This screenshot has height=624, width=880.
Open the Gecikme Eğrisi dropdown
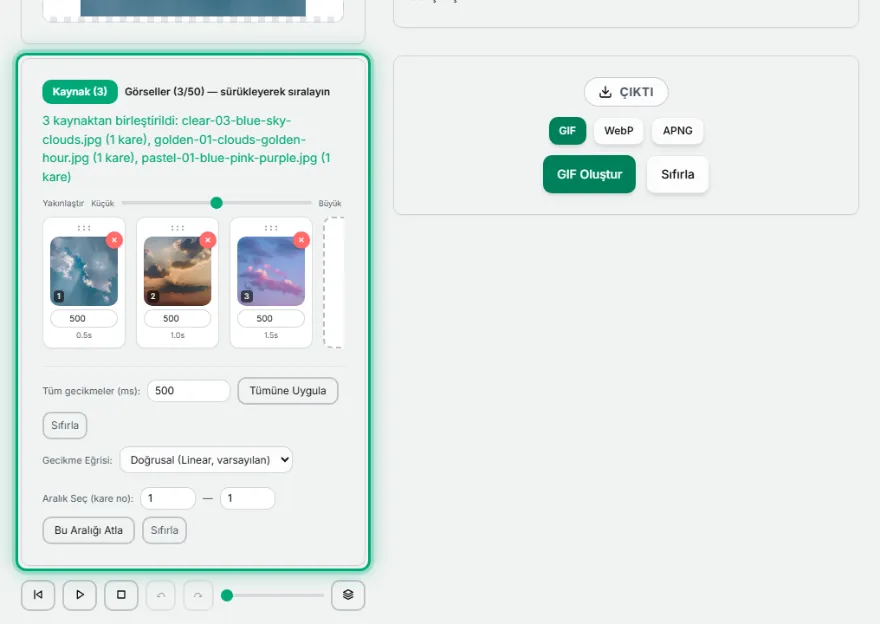pos(206,460)
